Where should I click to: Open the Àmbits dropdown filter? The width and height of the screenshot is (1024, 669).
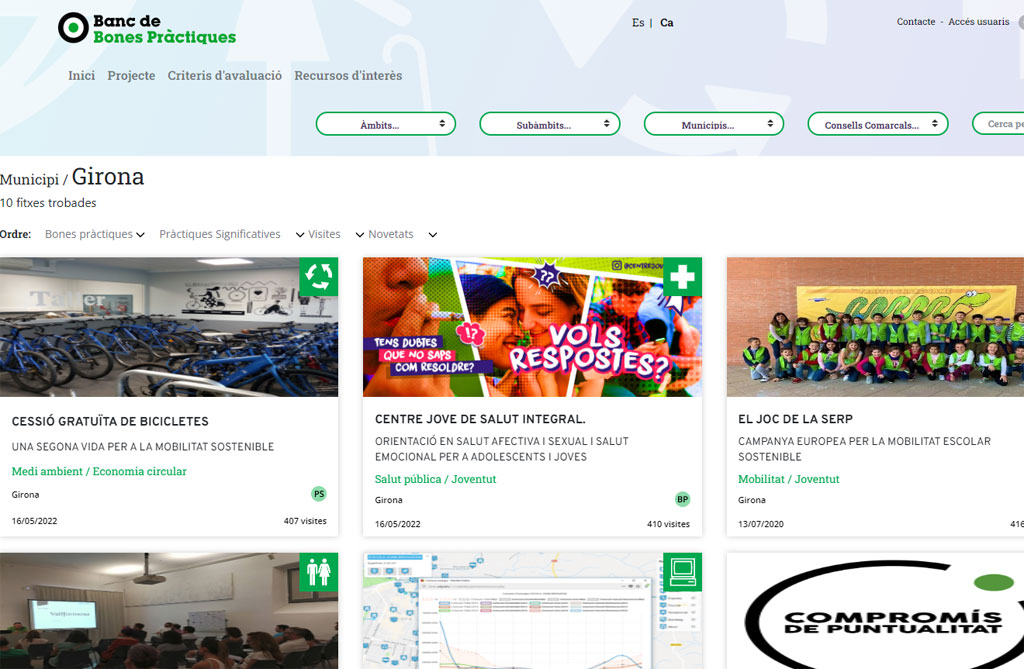coord(386,124)
